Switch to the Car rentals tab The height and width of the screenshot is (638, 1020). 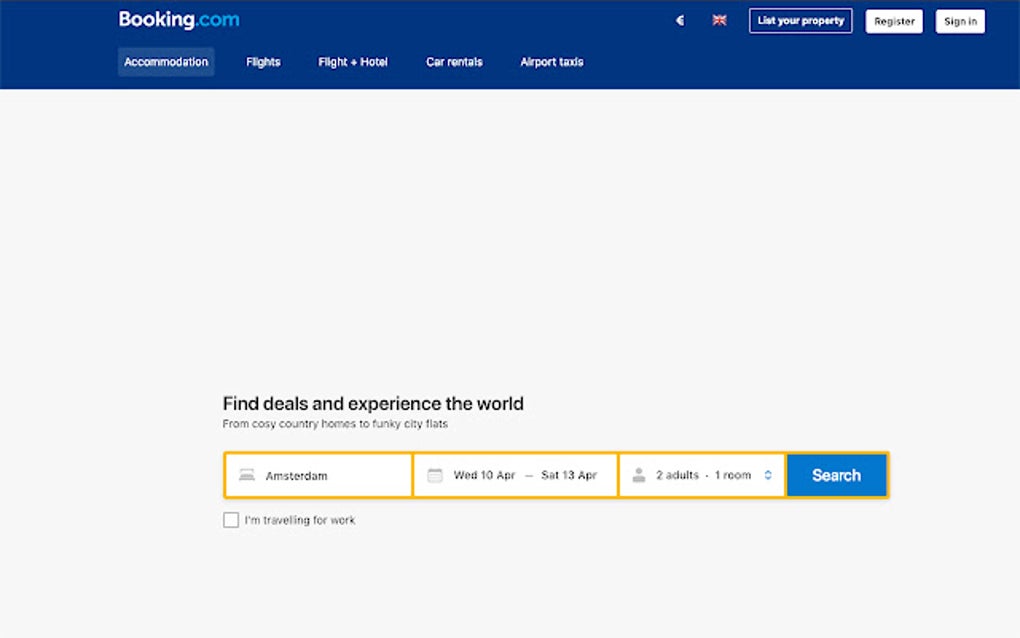pyautogui.click(x=454, y=61)
